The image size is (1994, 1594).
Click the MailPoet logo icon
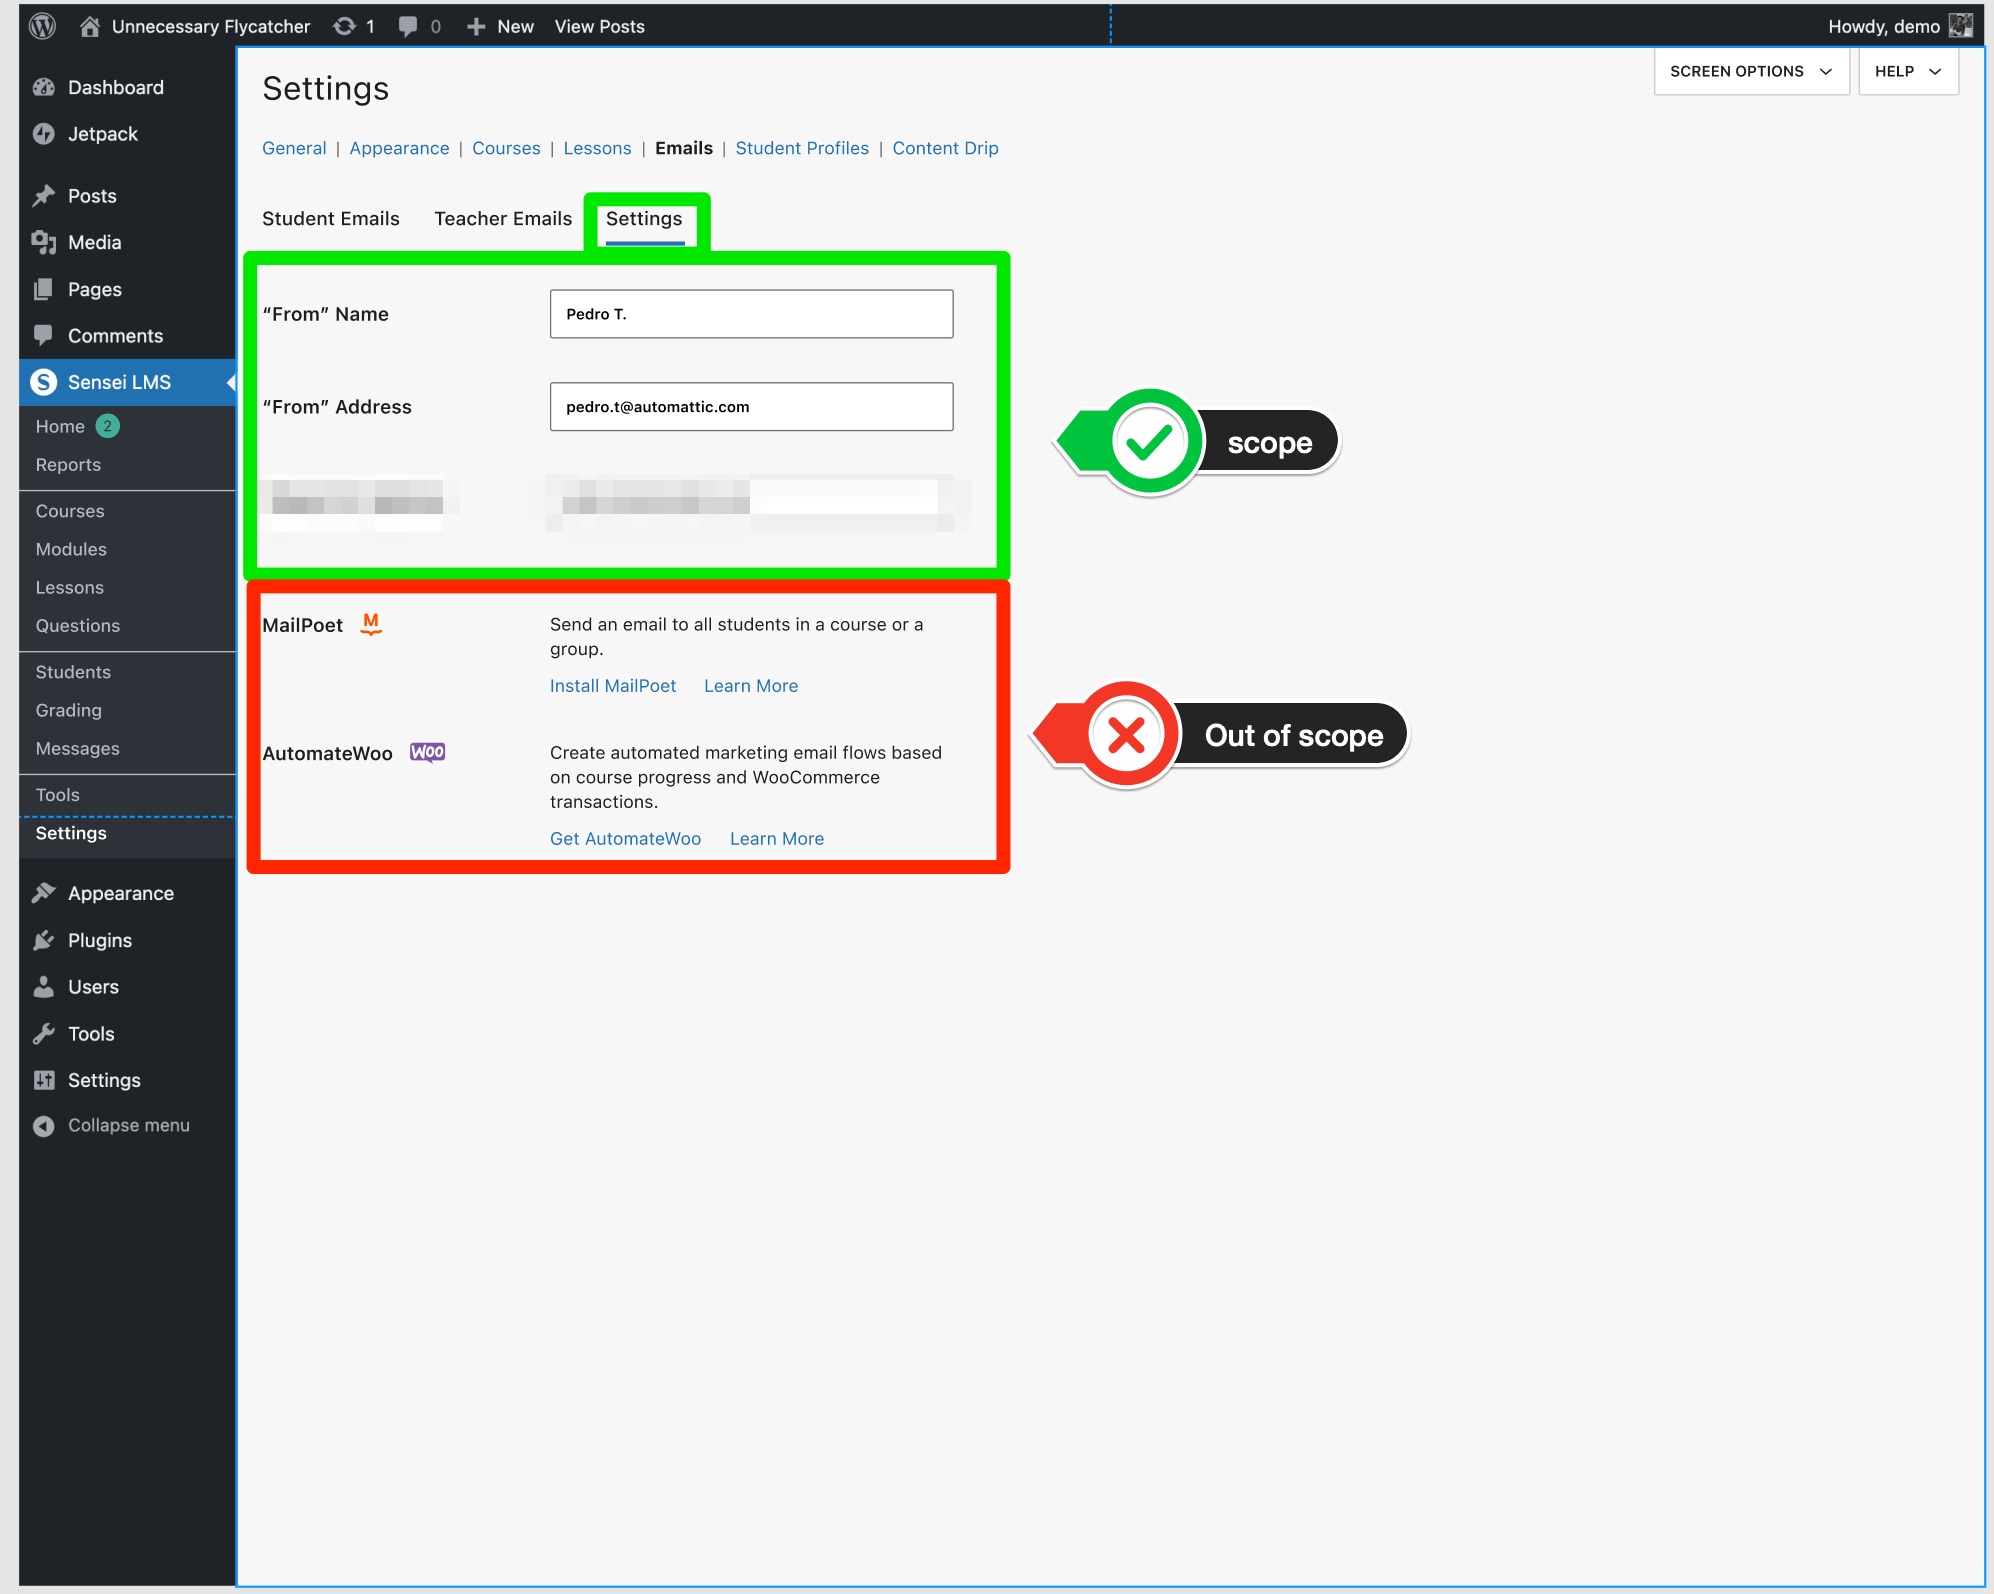coord(369,624)
